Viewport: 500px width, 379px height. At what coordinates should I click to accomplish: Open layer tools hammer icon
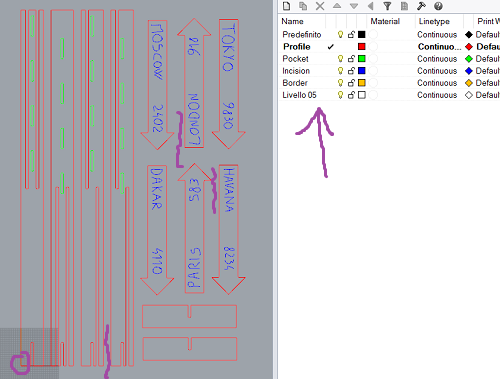421,6
